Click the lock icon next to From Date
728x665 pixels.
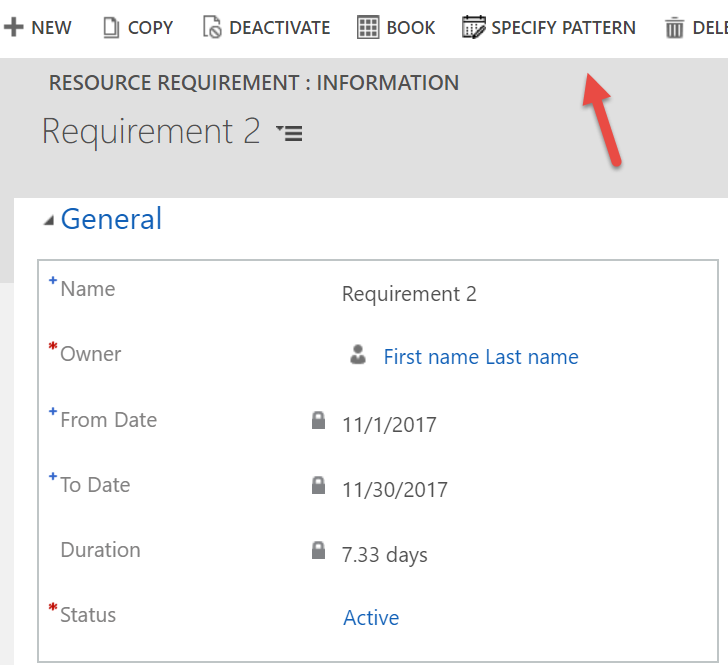coord(319,421)
